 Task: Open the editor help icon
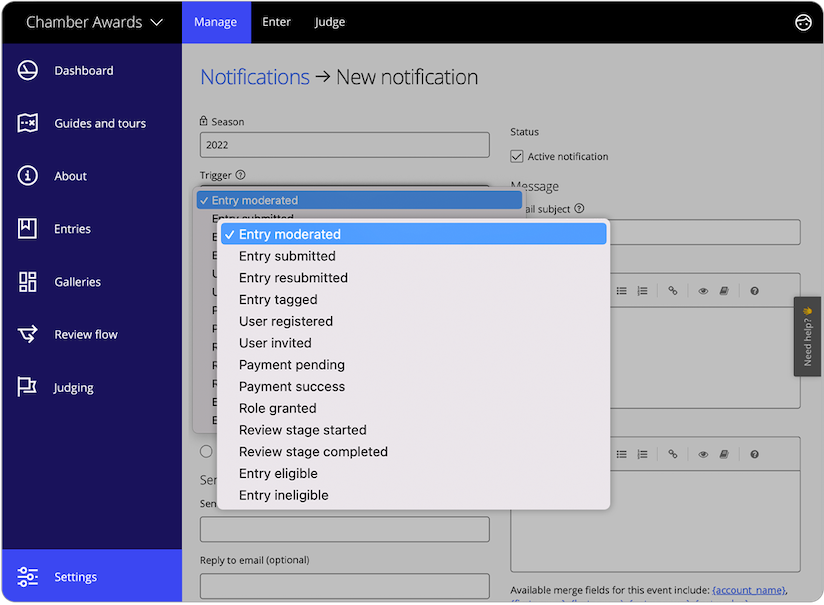pos(755,290)
